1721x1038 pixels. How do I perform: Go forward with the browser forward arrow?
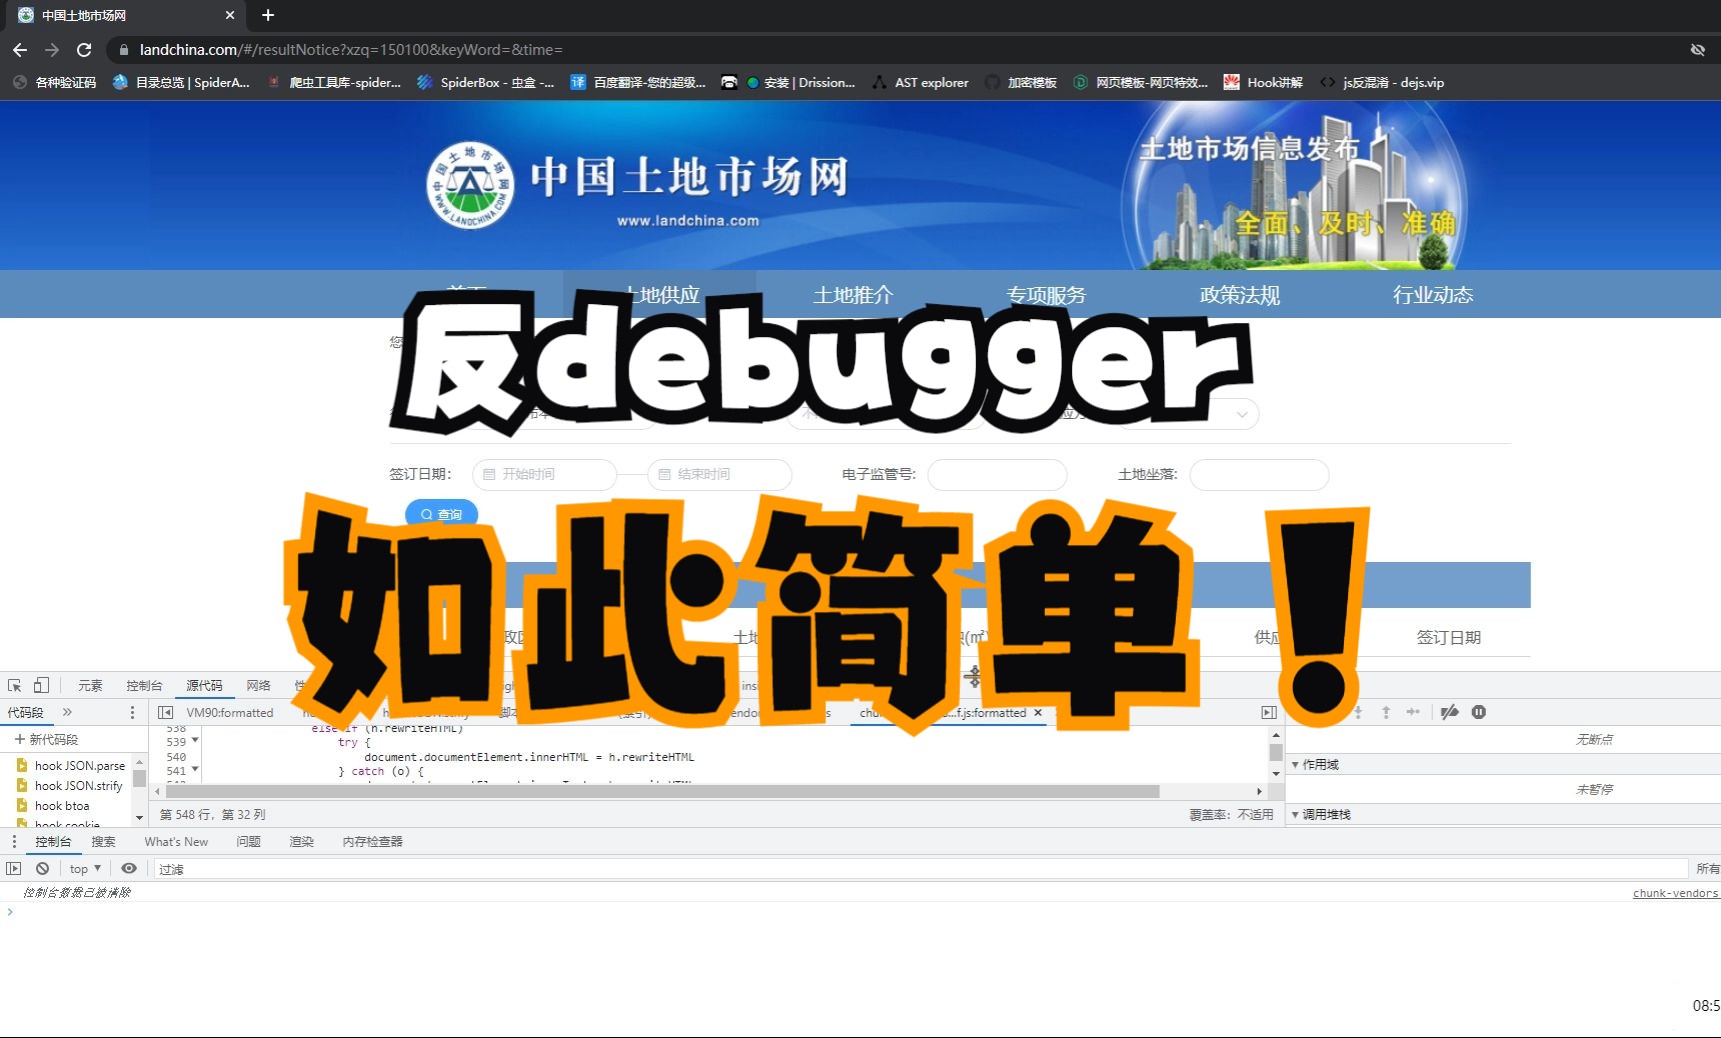pyautogui.click(x=52, y=49)
